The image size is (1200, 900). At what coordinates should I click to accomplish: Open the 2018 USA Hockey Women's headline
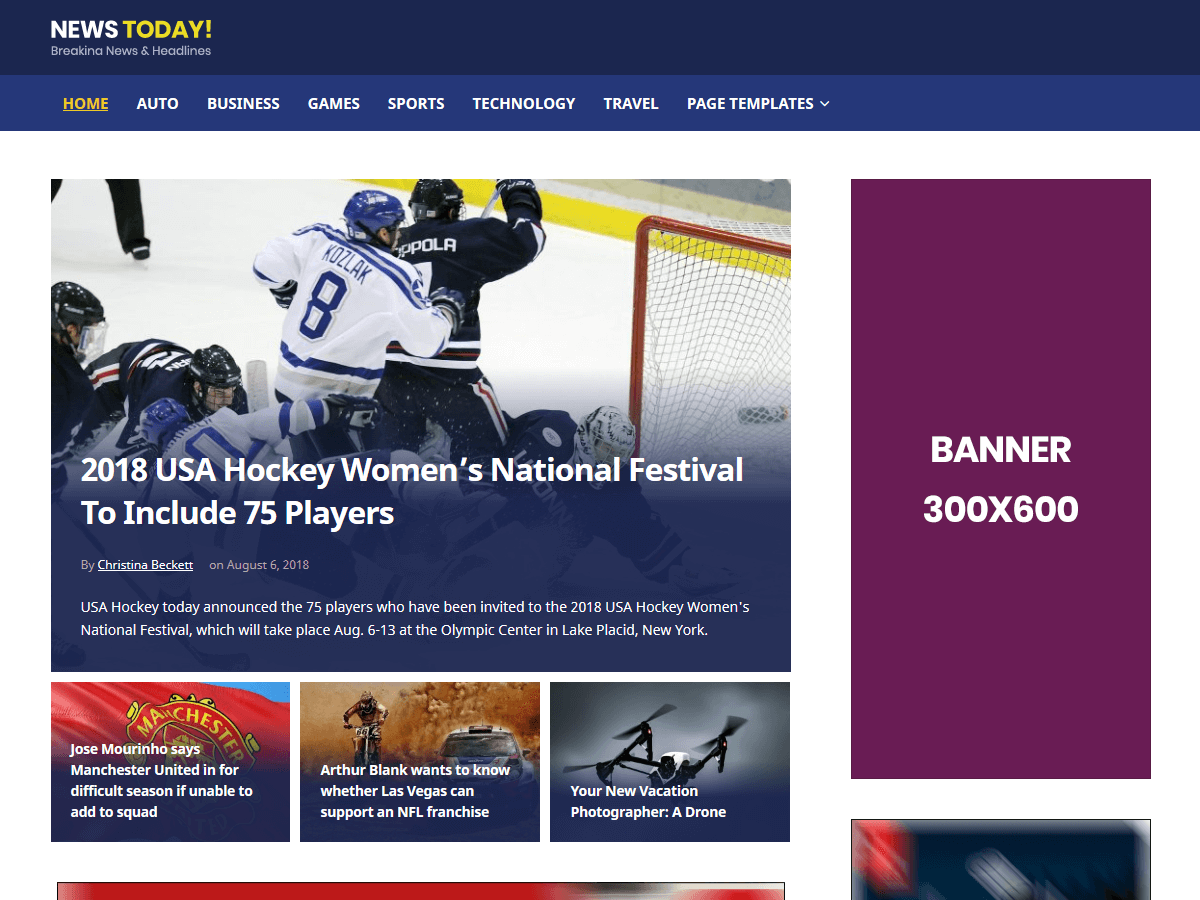click(x=412, y=491)
